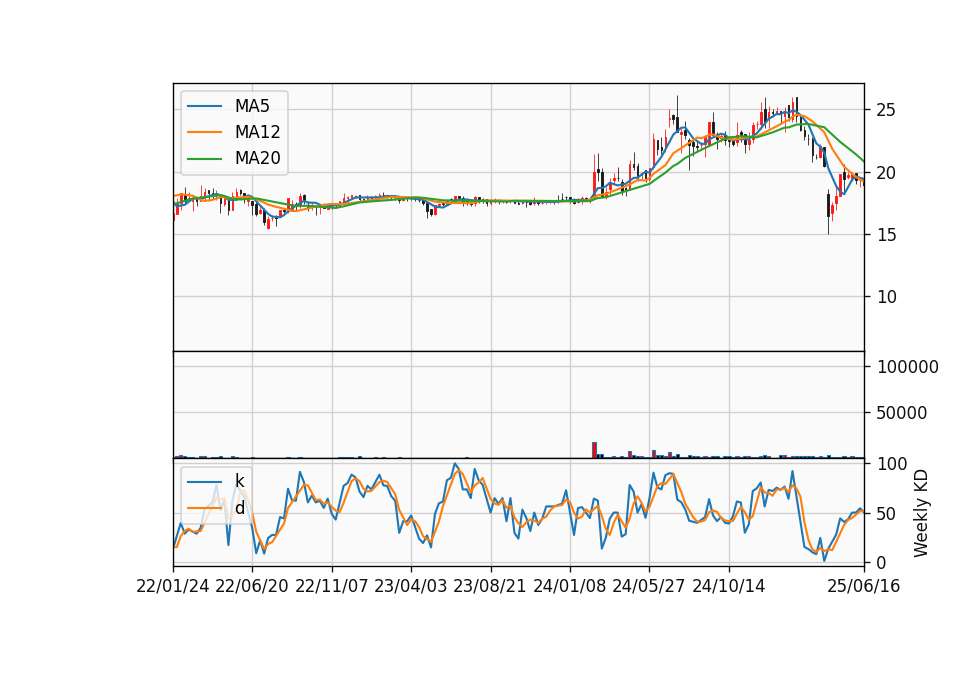Click the Weekly KD axis label
The width and height of the screenshot is (960, 690).
point(920,513)
